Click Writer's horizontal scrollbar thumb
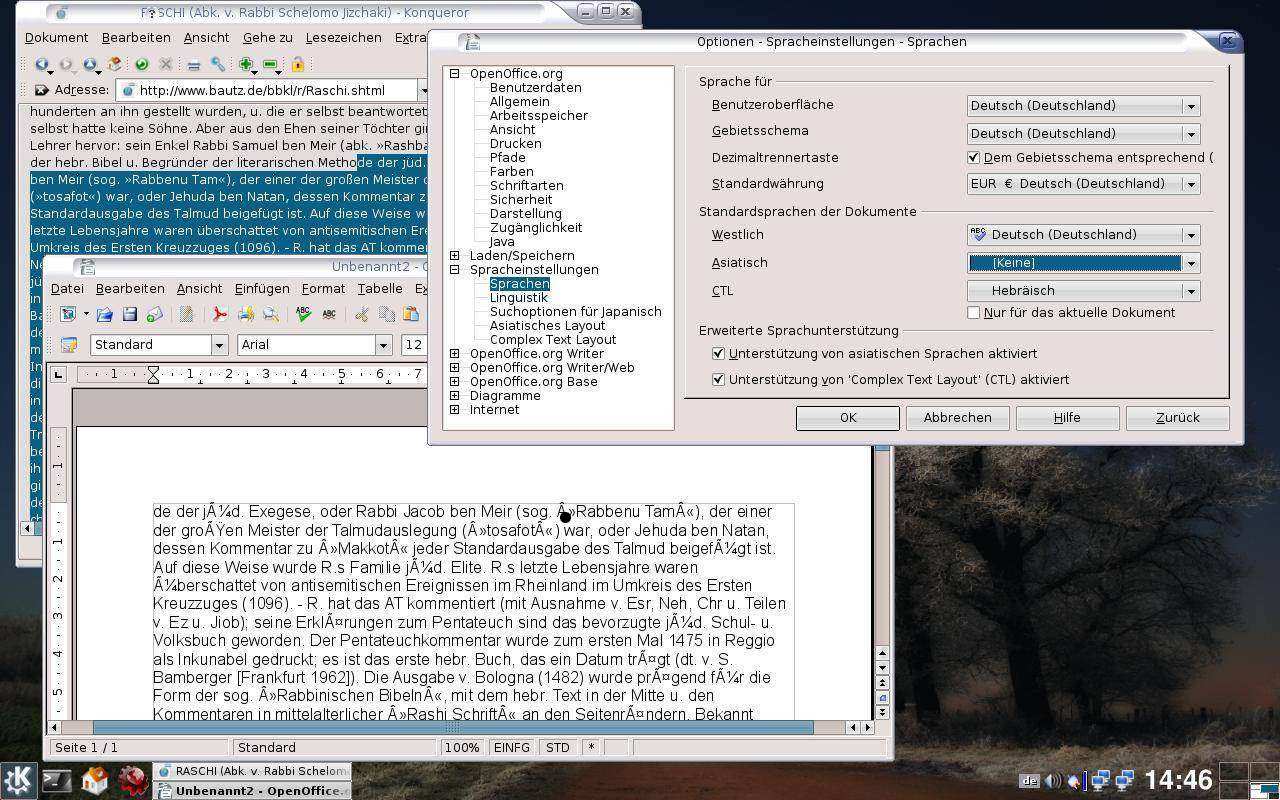Image resolution: width=1280 pixels, height=800 pixels. click(453, 727)
